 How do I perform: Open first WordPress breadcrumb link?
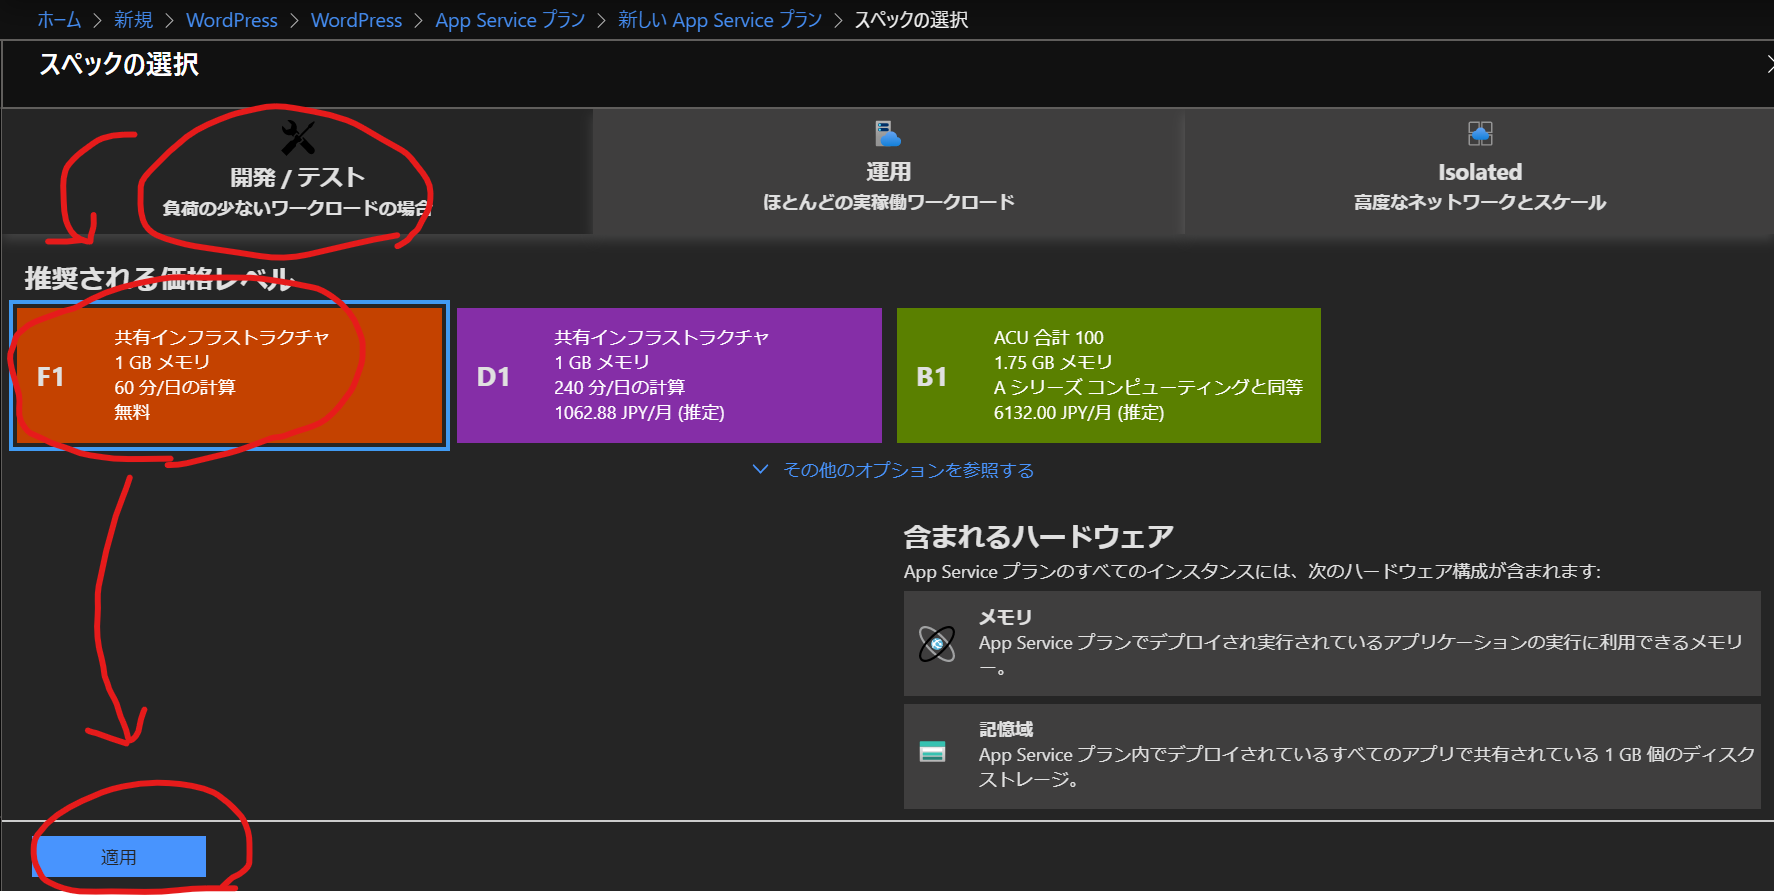(x=232, y=20)
